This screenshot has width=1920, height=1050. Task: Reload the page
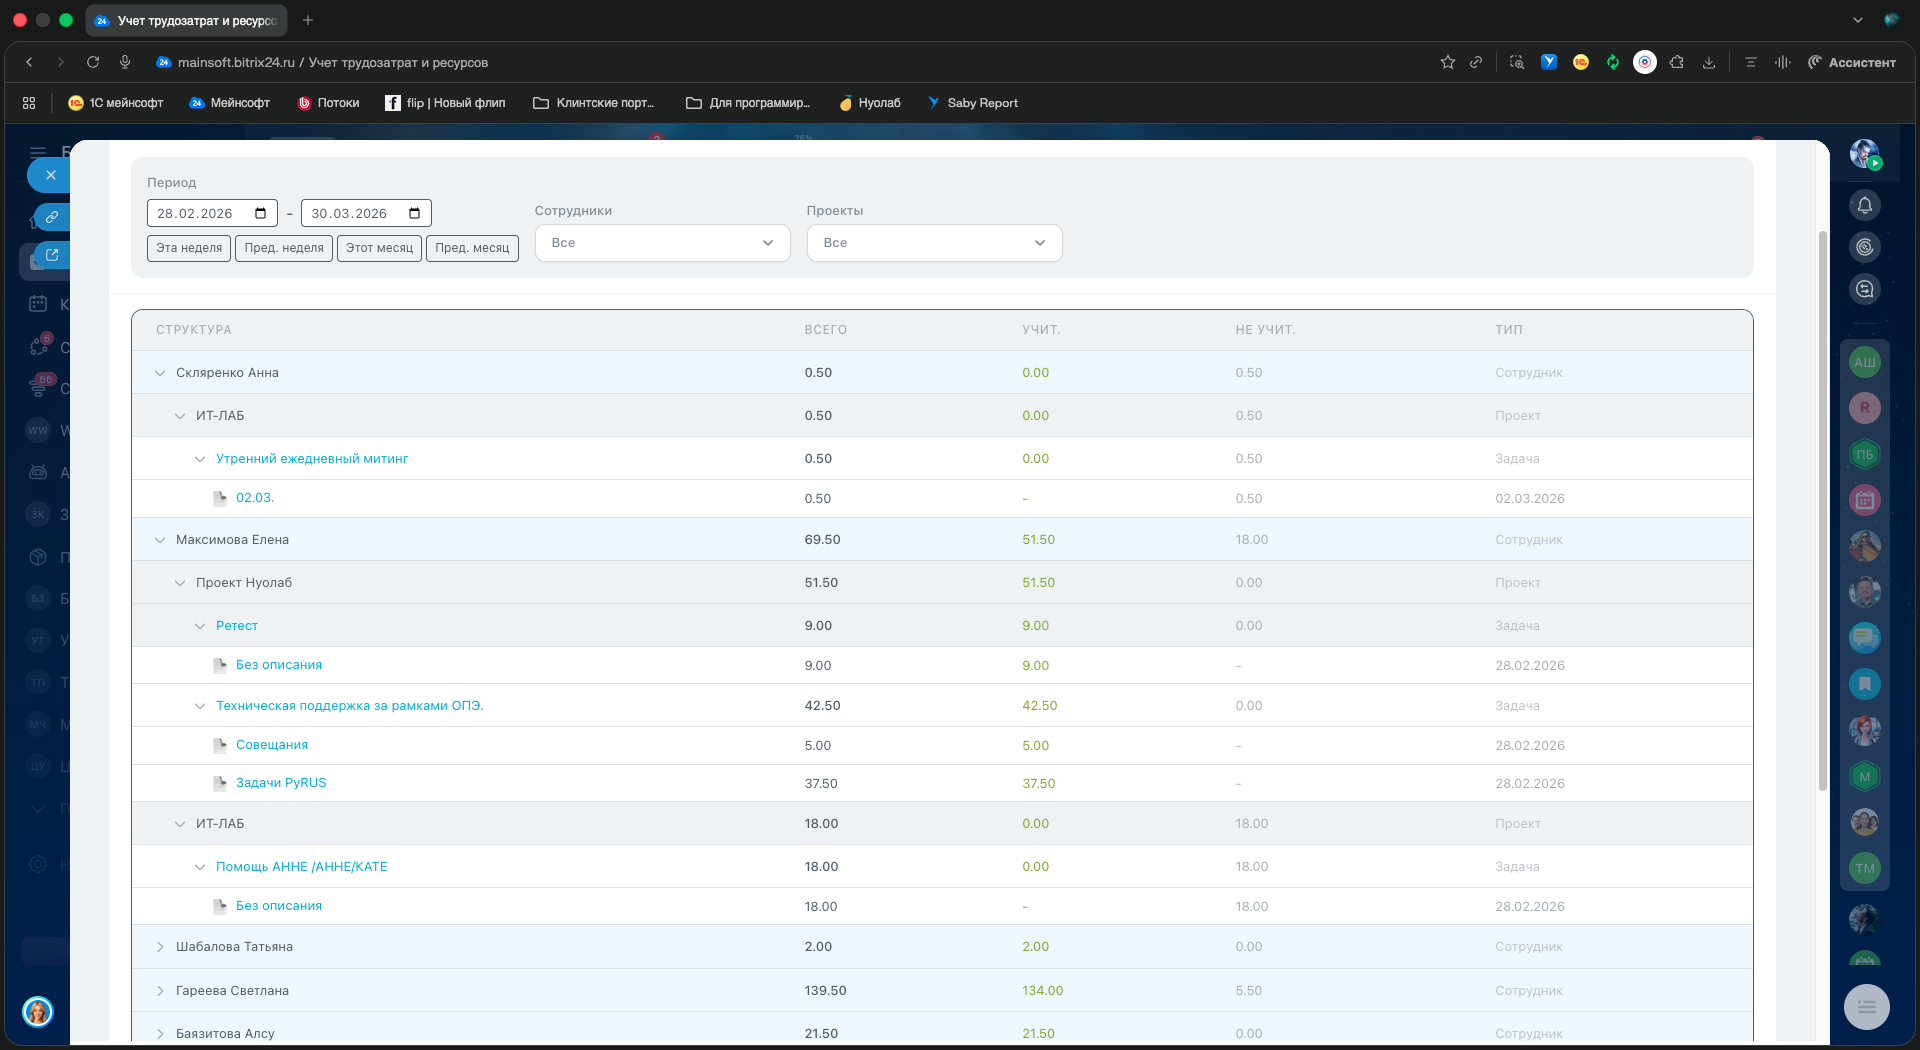(93, 62)
